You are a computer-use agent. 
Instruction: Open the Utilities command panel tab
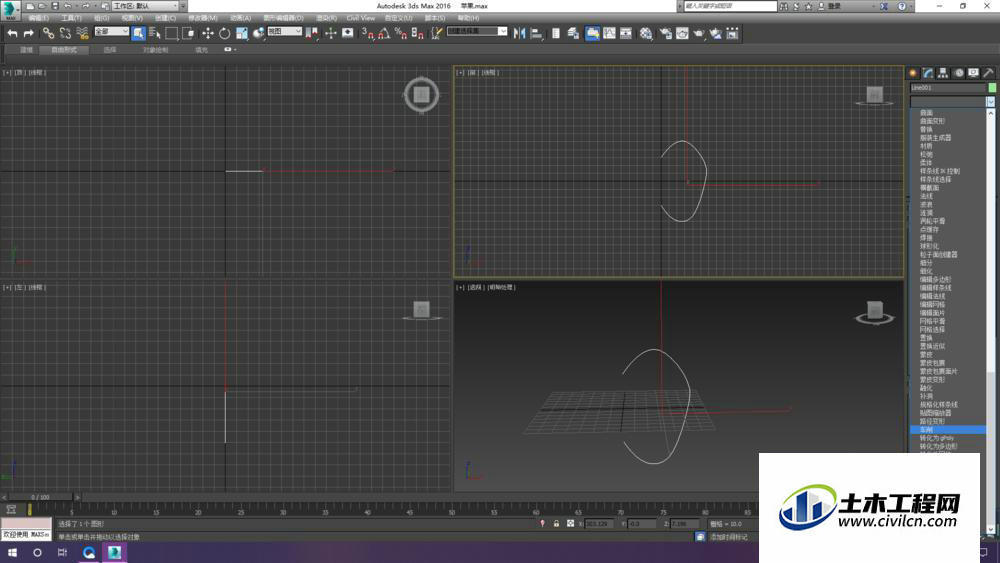pyautogui.click(x=989, y=73)
